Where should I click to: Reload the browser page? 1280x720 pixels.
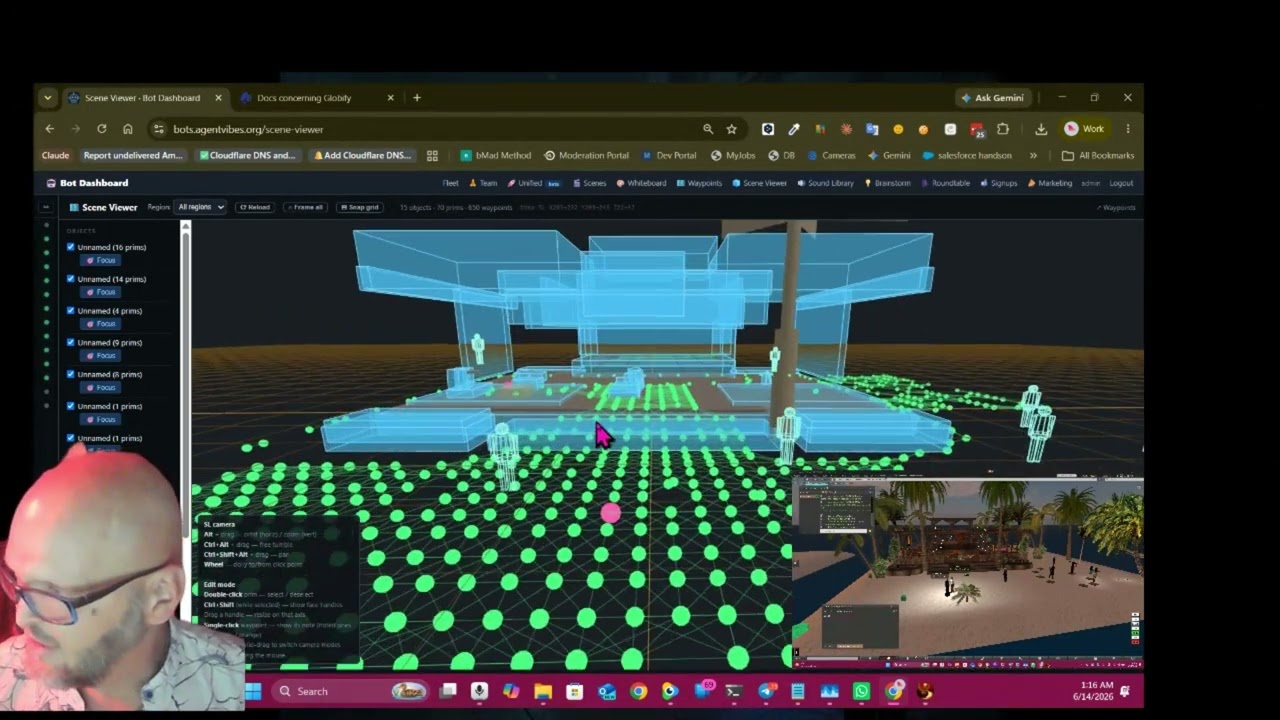point(101,129)
